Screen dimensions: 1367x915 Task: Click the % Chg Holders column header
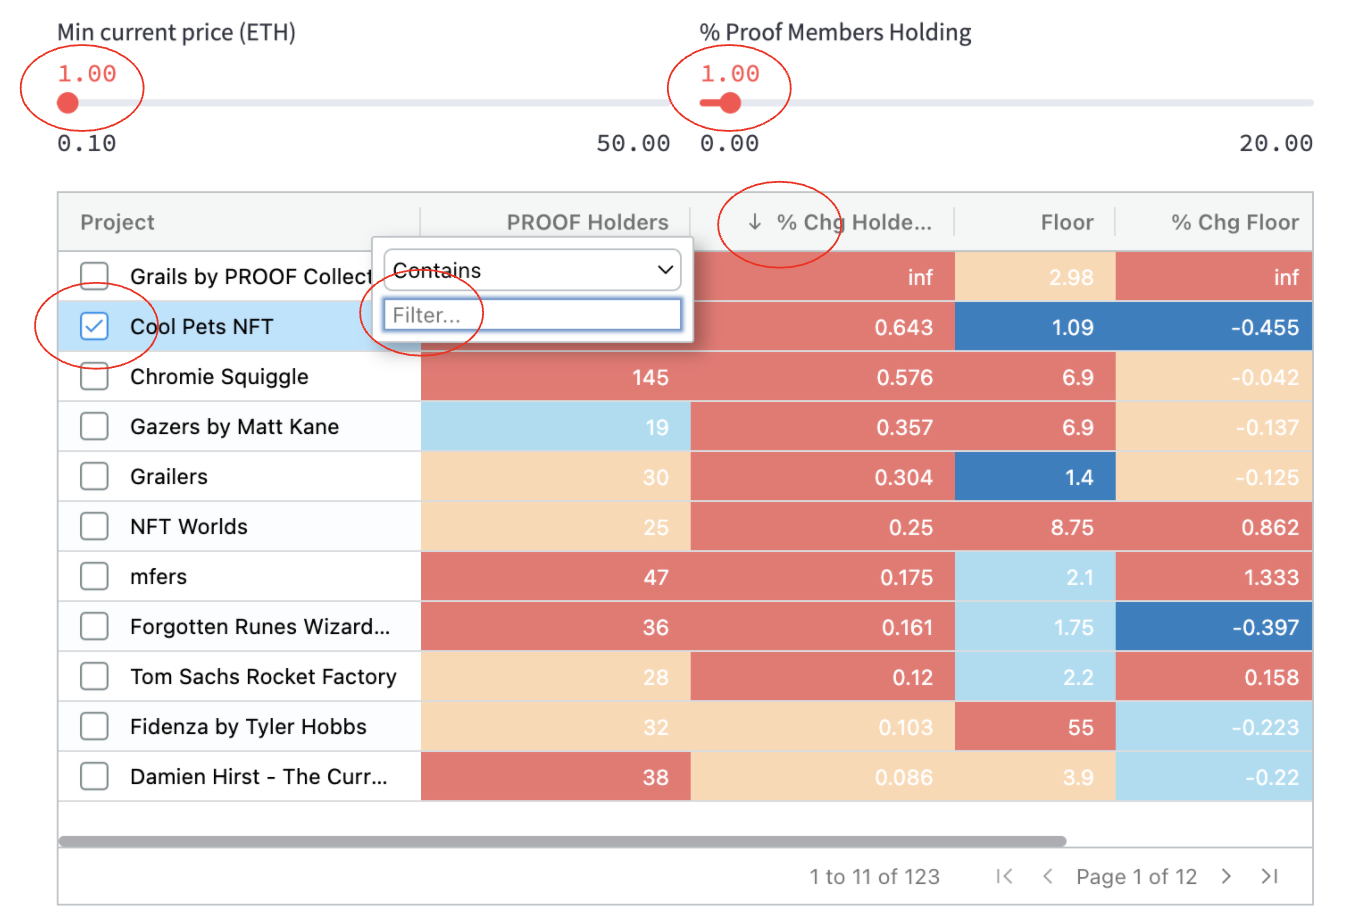[854, 222]
